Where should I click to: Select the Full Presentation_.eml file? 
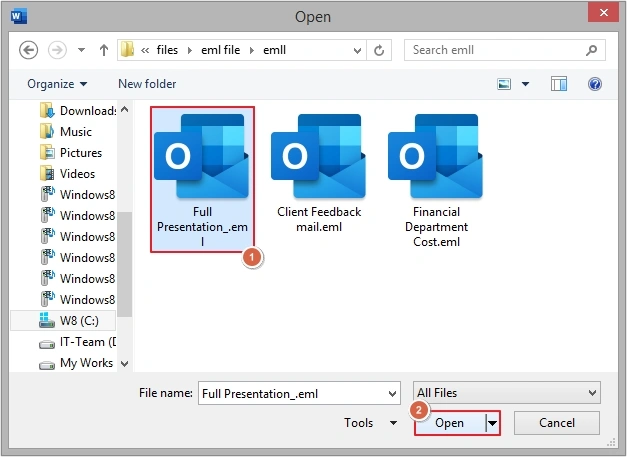point(202,180)
